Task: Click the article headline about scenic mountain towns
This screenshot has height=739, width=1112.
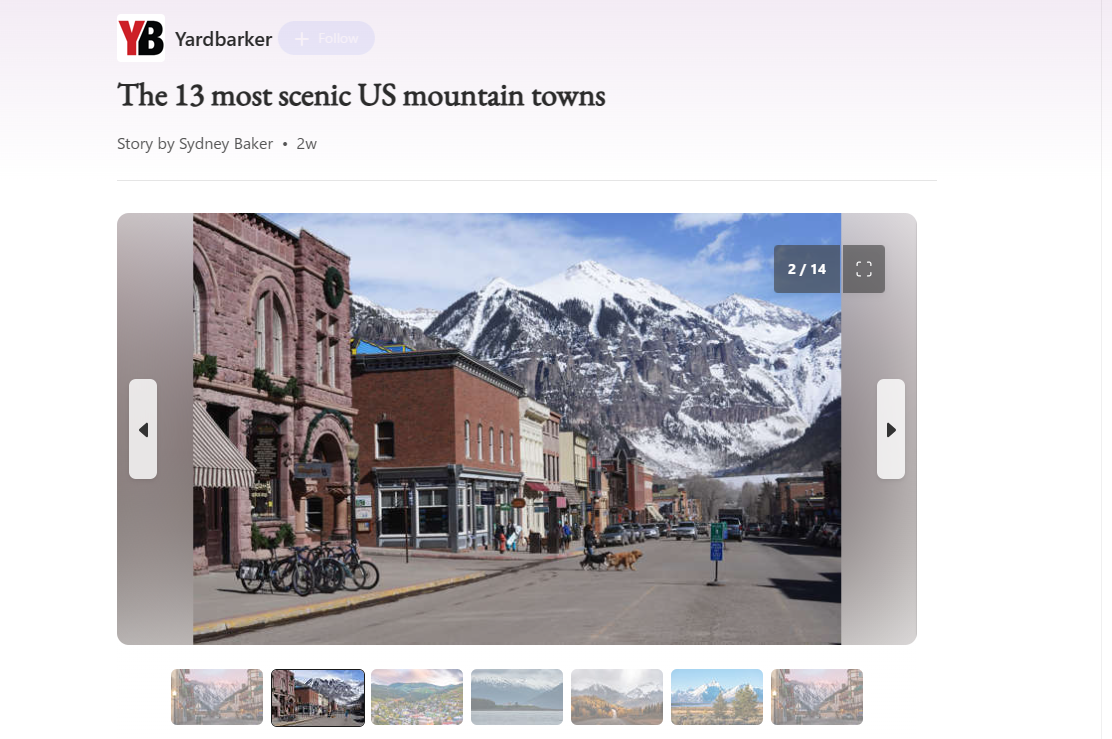Action: pyautogui.click(x=361, y=96)
